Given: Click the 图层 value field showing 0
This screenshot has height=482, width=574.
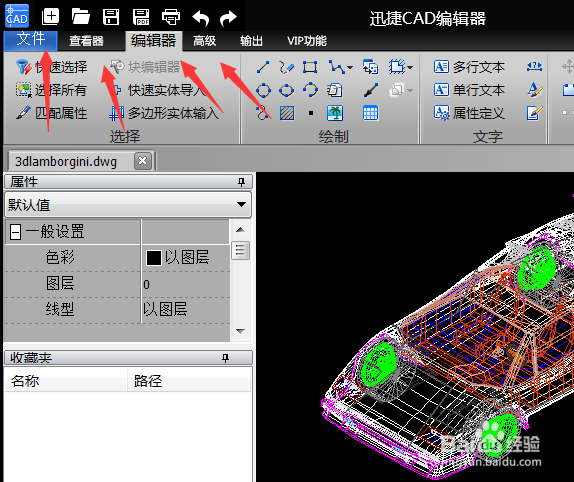Looking at the screenshot, I should pos(186,284).
